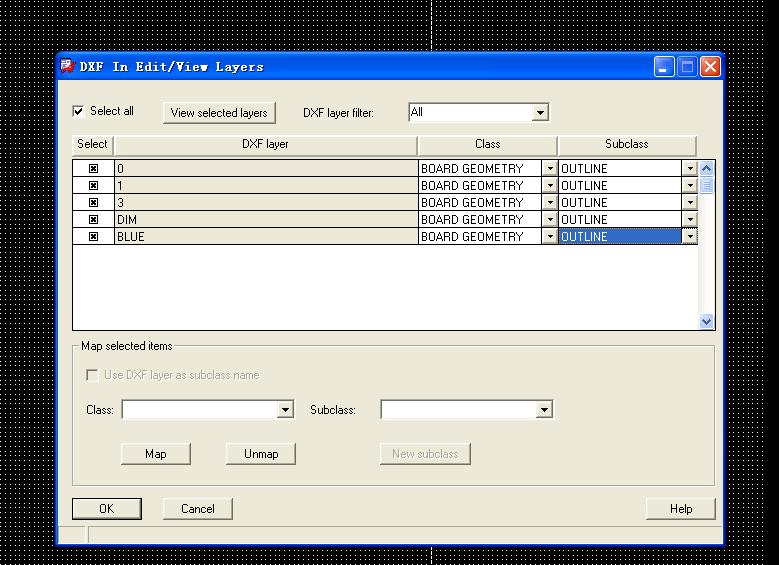The image size is (779, 565).
Task: Expand Class dropdown for layer 1 row
Action: coord(549,186)
